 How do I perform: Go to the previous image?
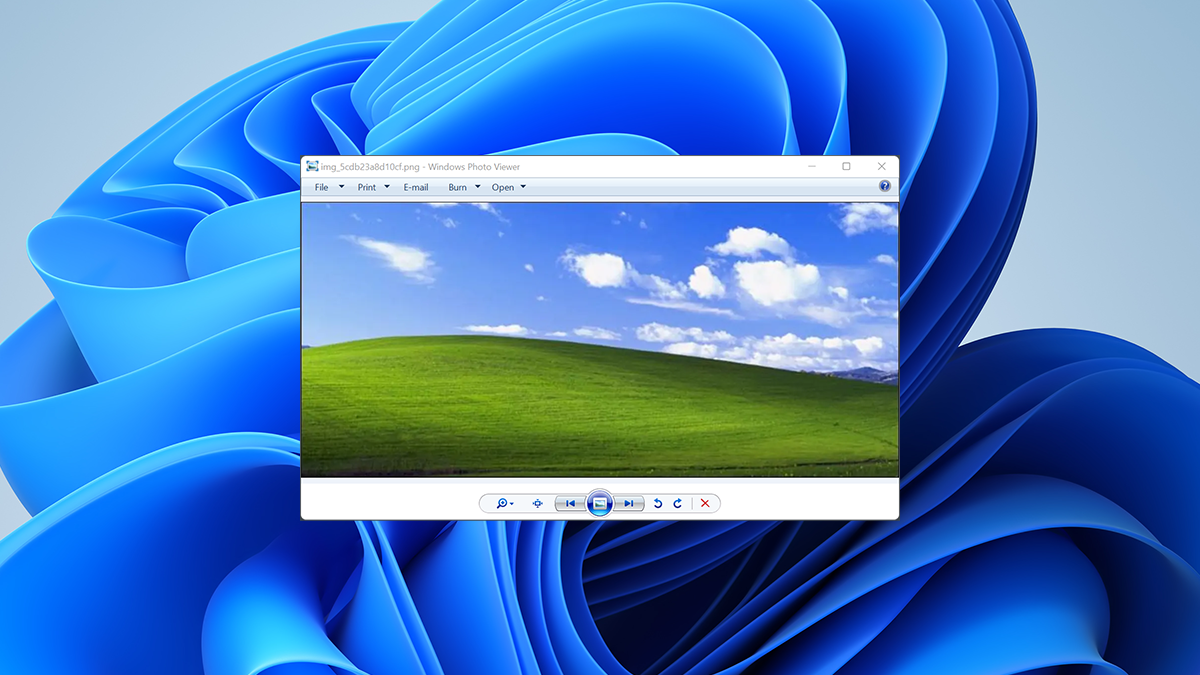tap(570, 503)
